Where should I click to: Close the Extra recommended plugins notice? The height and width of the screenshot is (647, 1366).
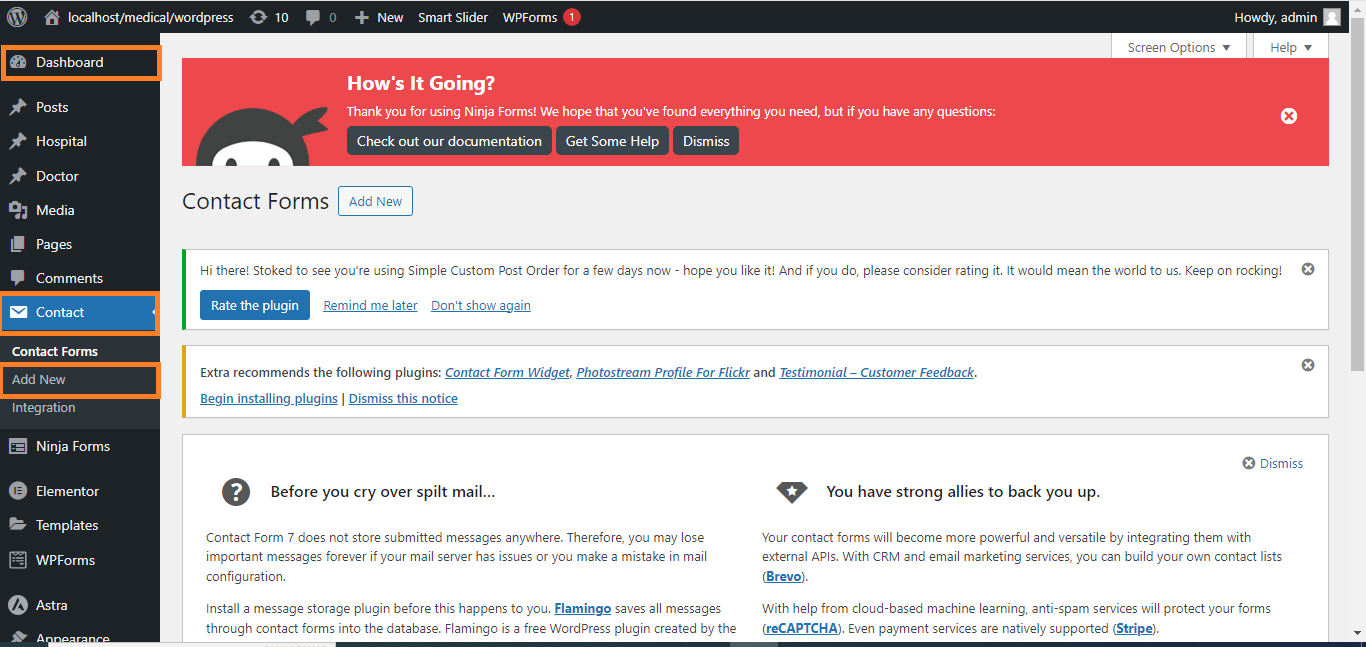(1307, 366)
